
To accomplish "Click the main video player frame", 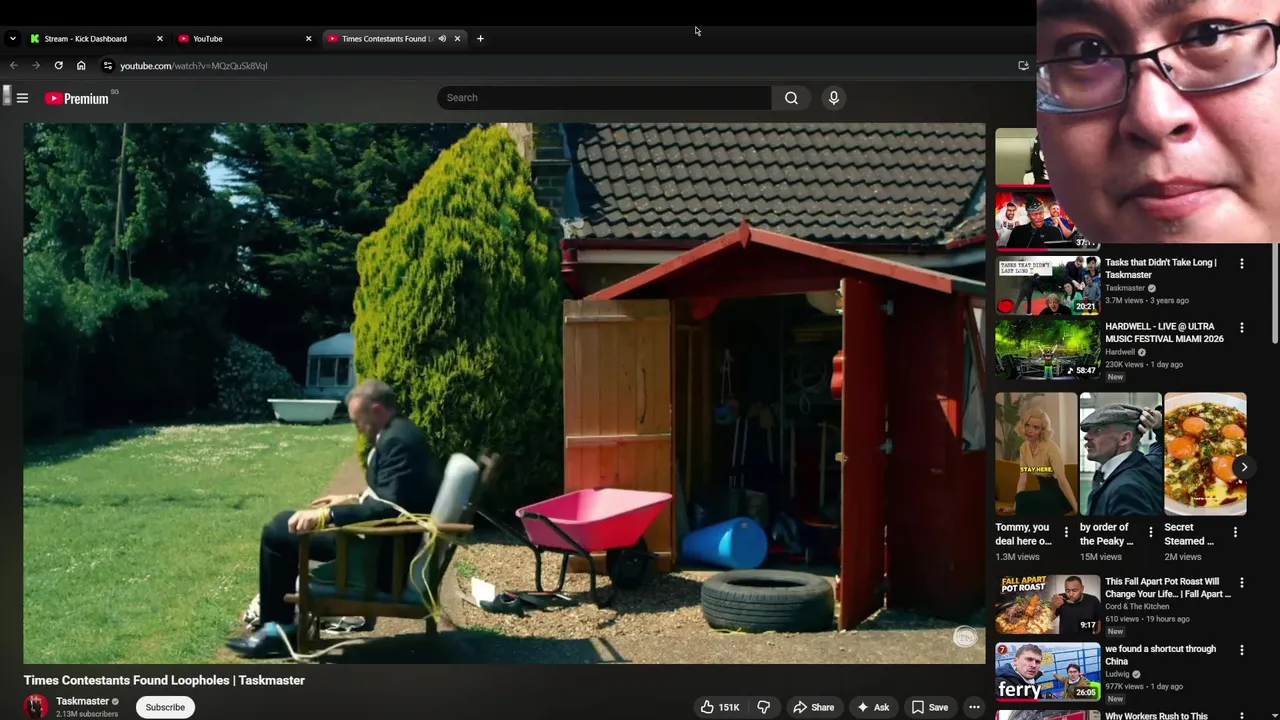I will coord(504,393).
